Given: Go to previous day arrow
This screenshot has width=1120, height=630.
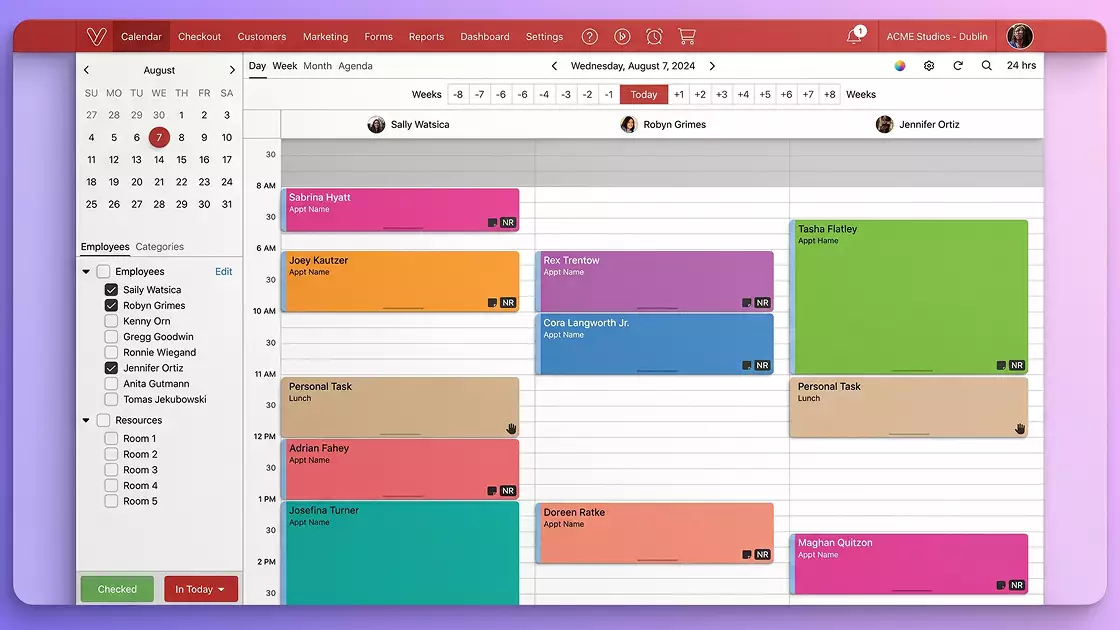Looking at the screenshot, I should (554, 66).
